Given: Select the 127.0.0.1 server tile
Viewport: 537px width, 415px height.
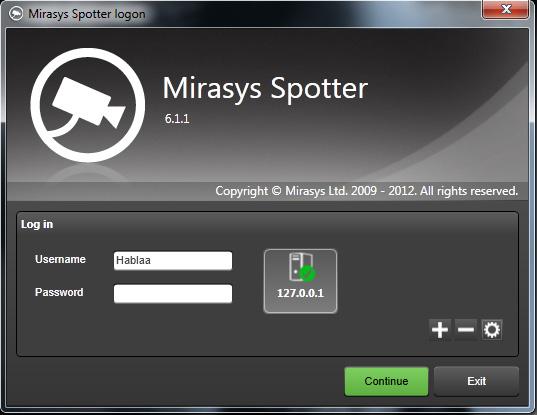Looking at the screenshot, I should tap(300, 281).
